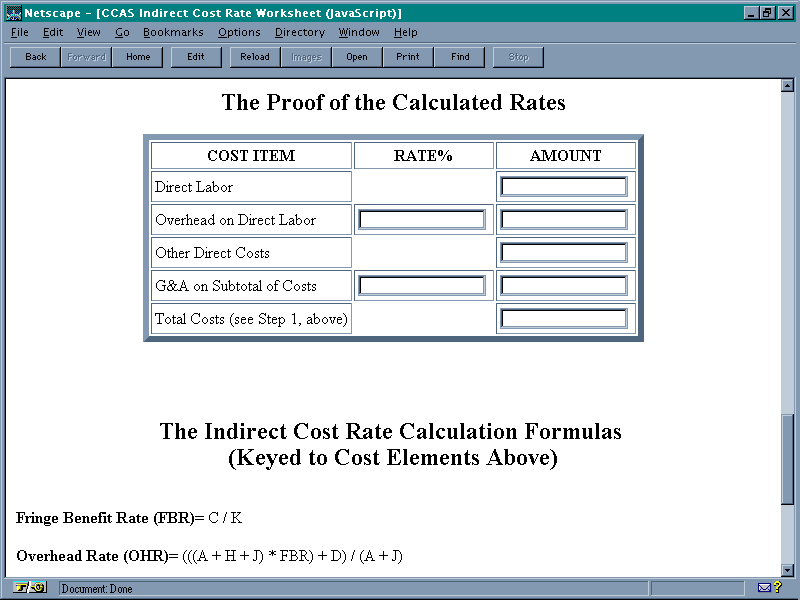Click the scroll up arrow on scrollbar

(787, 86)
